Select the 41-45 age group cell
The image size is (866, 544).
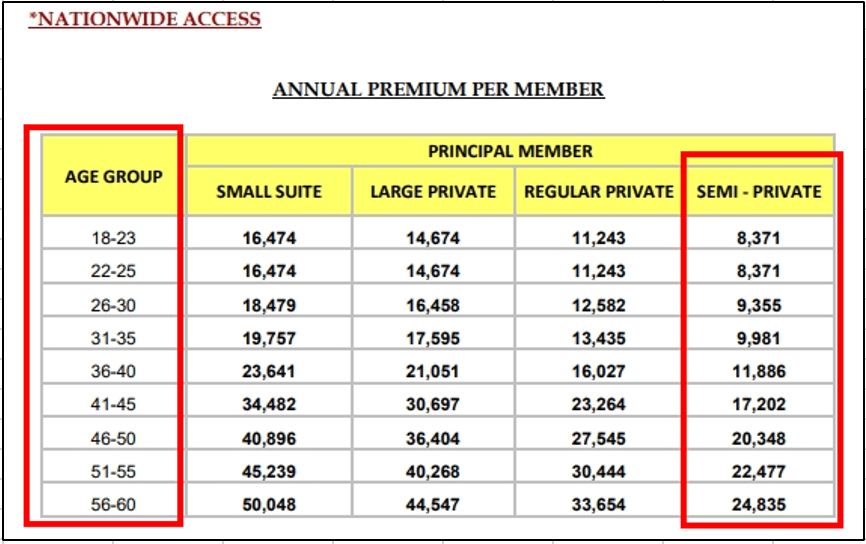pos(114,405)
